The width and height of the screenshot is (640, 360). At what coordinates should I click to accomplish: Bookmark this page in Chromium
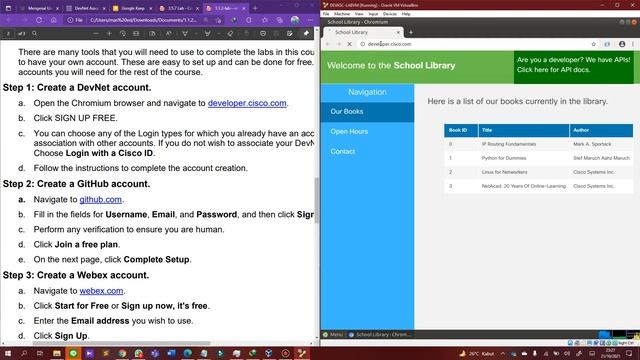click(x=593, y=44)
